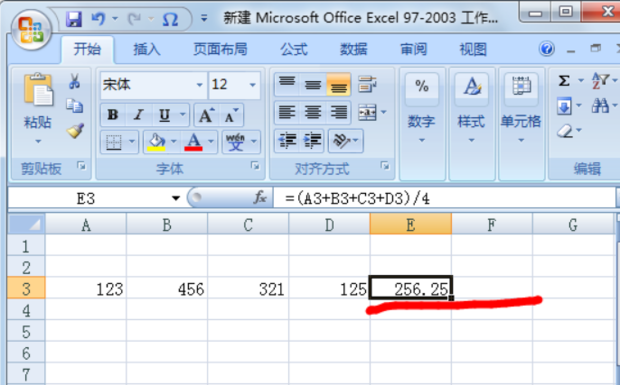620x385 pixels.
Task: Clear contents with eraser icon
Action: tap(565, 130)
